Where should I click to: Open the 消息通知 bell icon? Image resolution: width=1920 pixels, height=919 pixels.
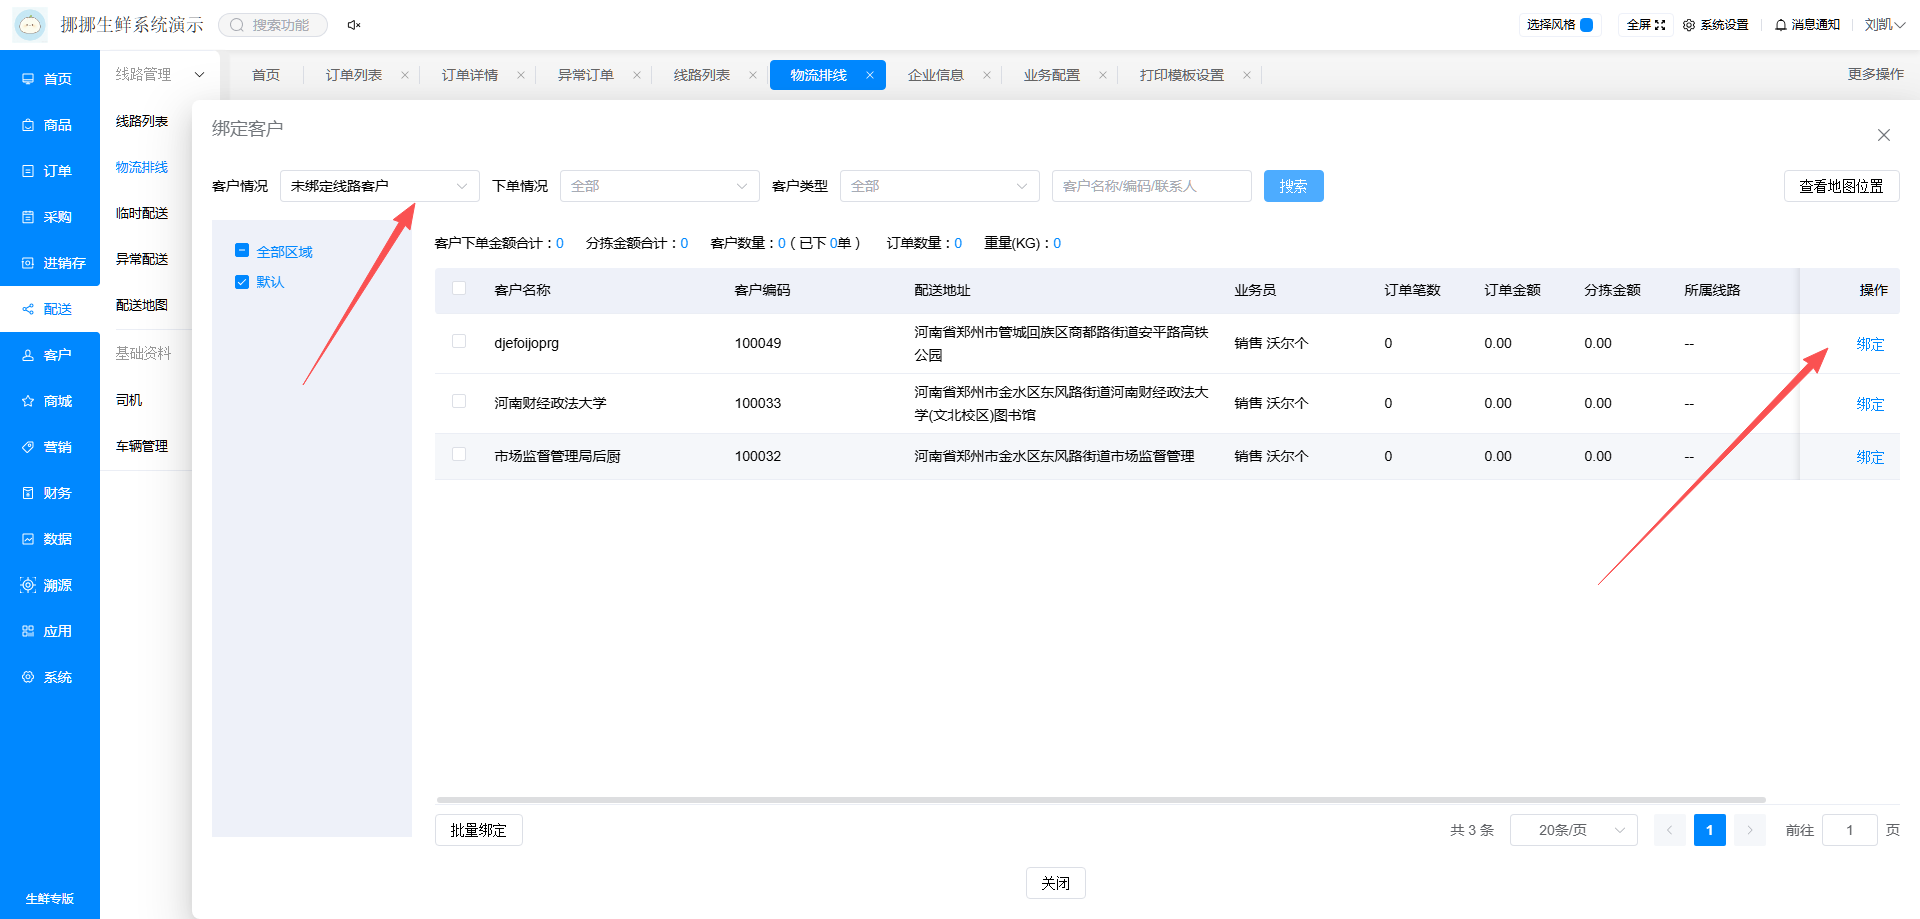[1781, 25]
